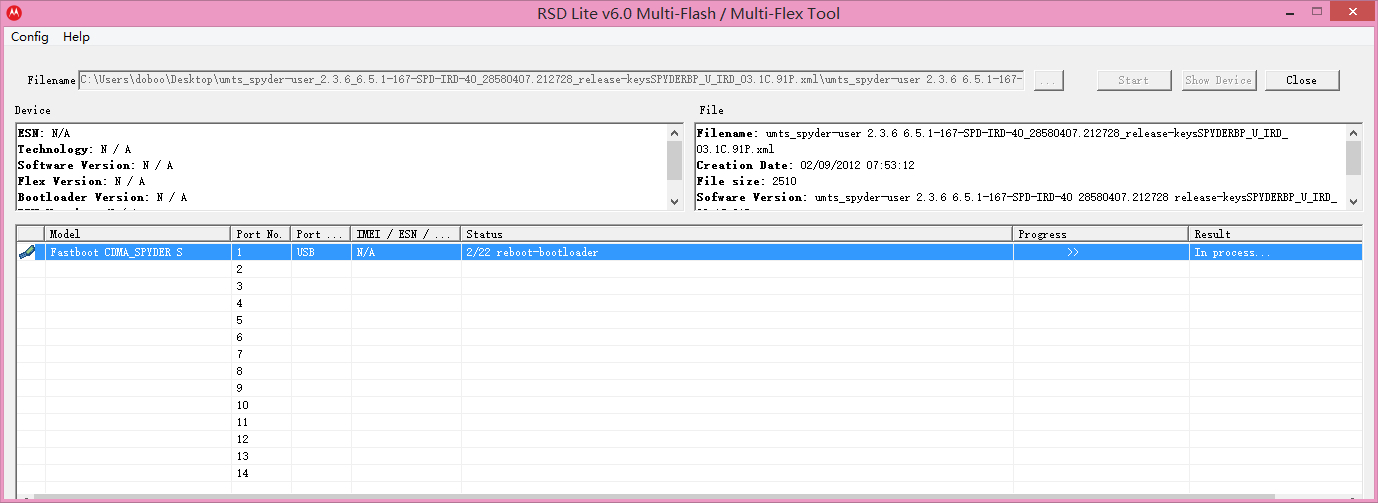
Task: Click the File panel scroll up arrow
Action: click(x=1353, y=132)
